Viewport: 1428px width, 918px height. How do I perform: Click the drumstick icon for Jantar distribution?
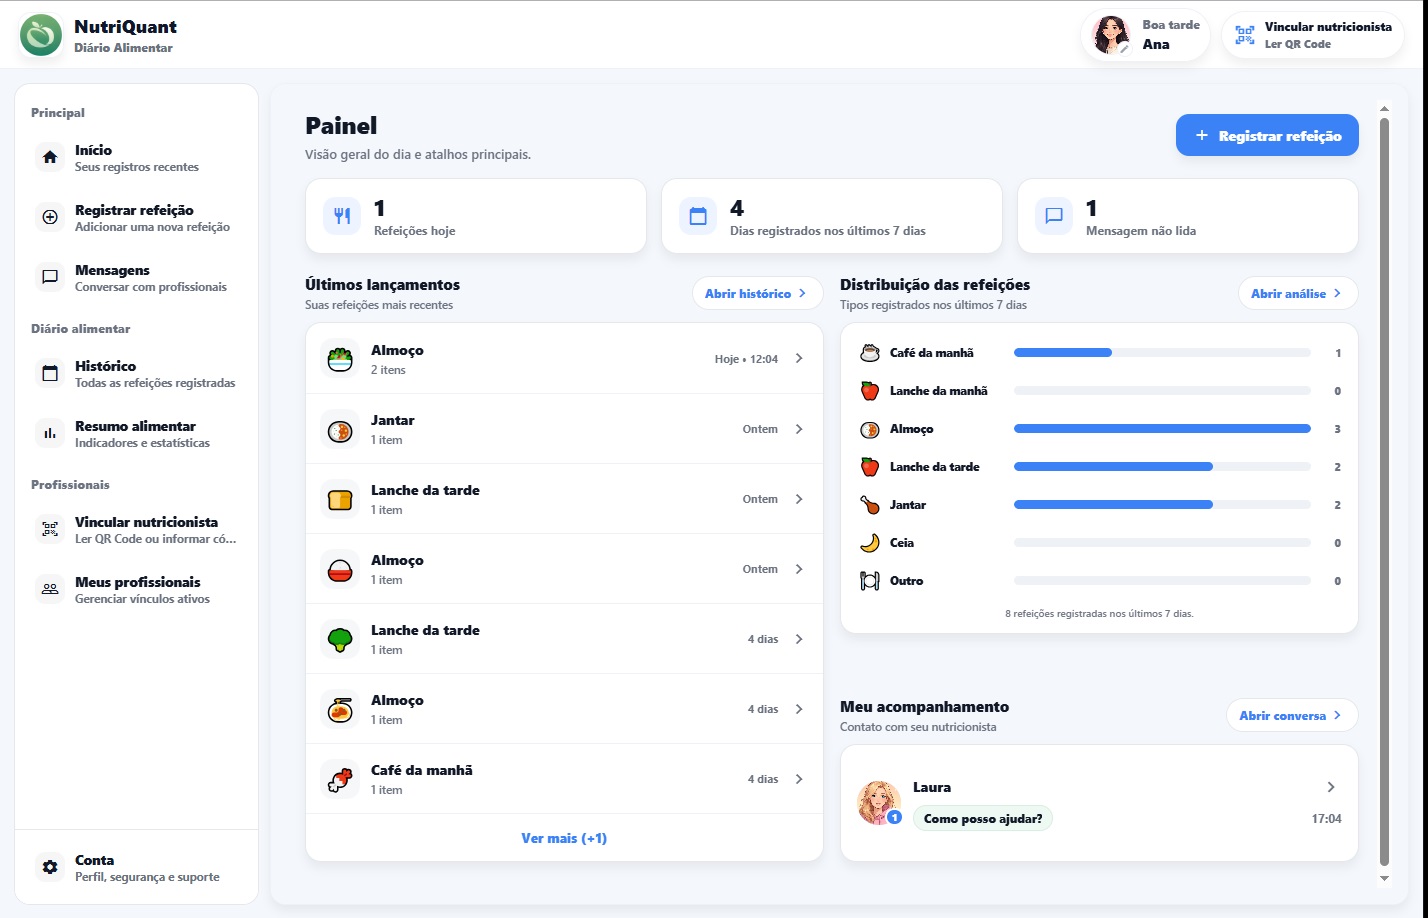pyautogui.click(x=870, y=505)
